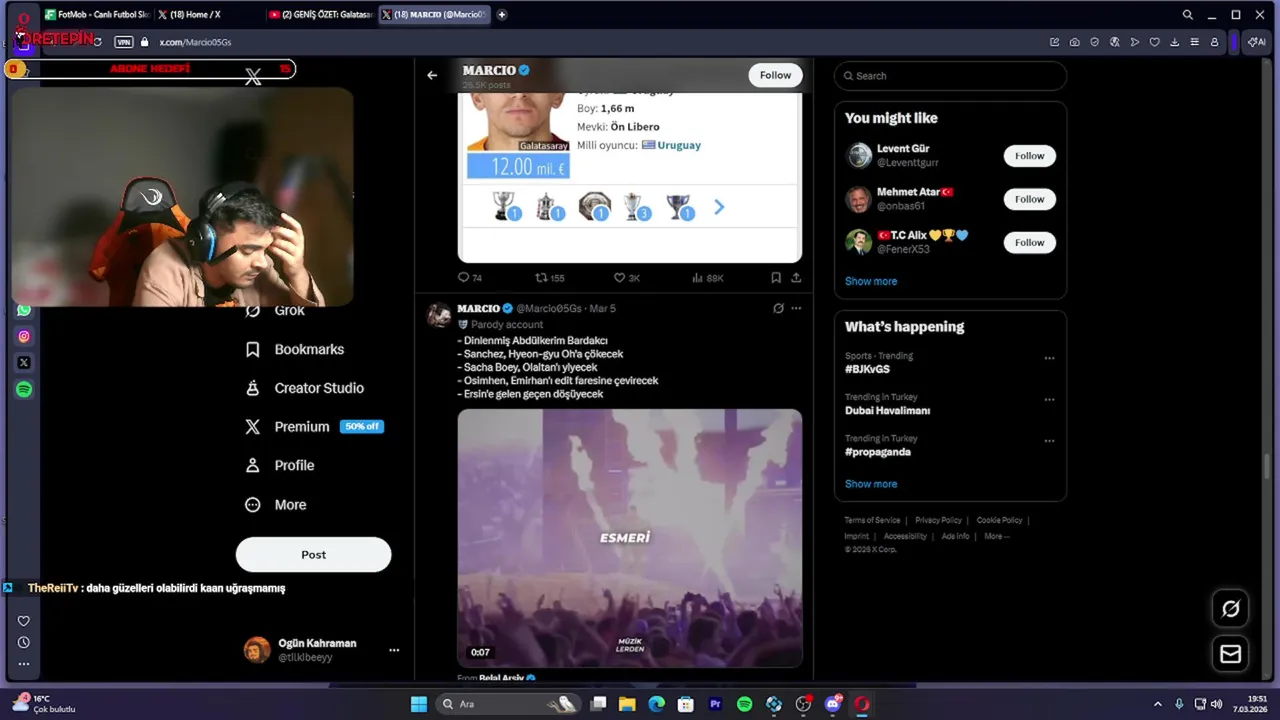
Task: Open Bookmarks in the X sidebar
Action: (x=295, y=349)
